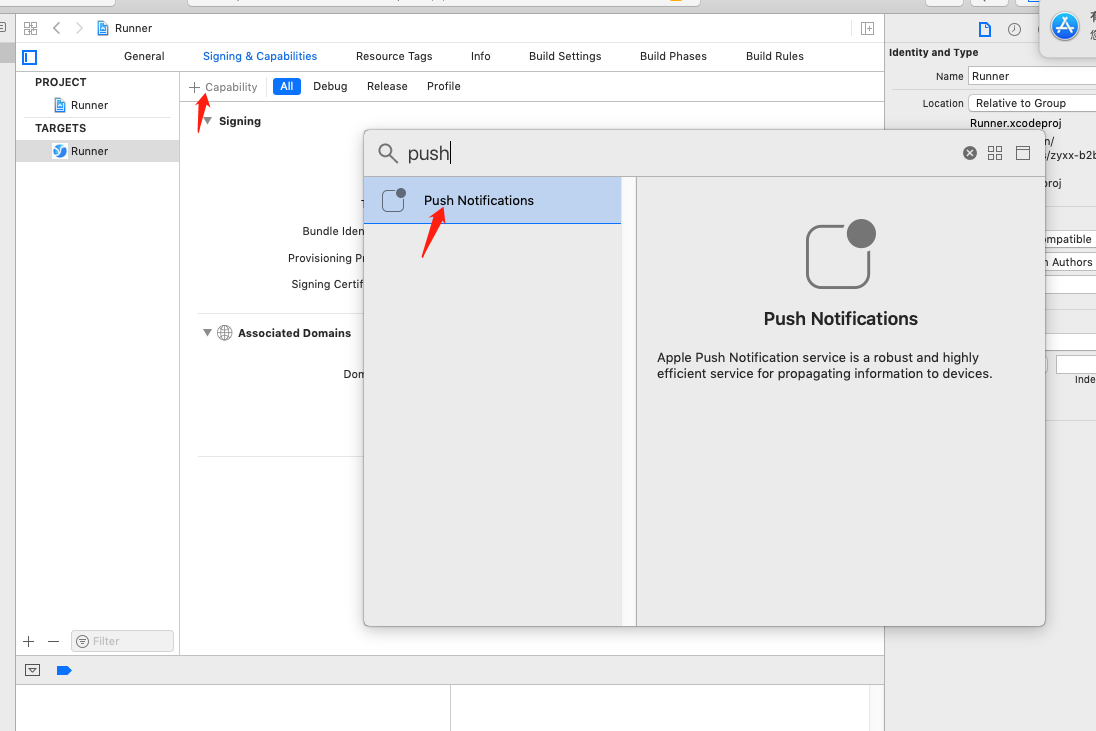Click the Push Notifications description text
The image size is (1096, 731).
tap(824, 366)
